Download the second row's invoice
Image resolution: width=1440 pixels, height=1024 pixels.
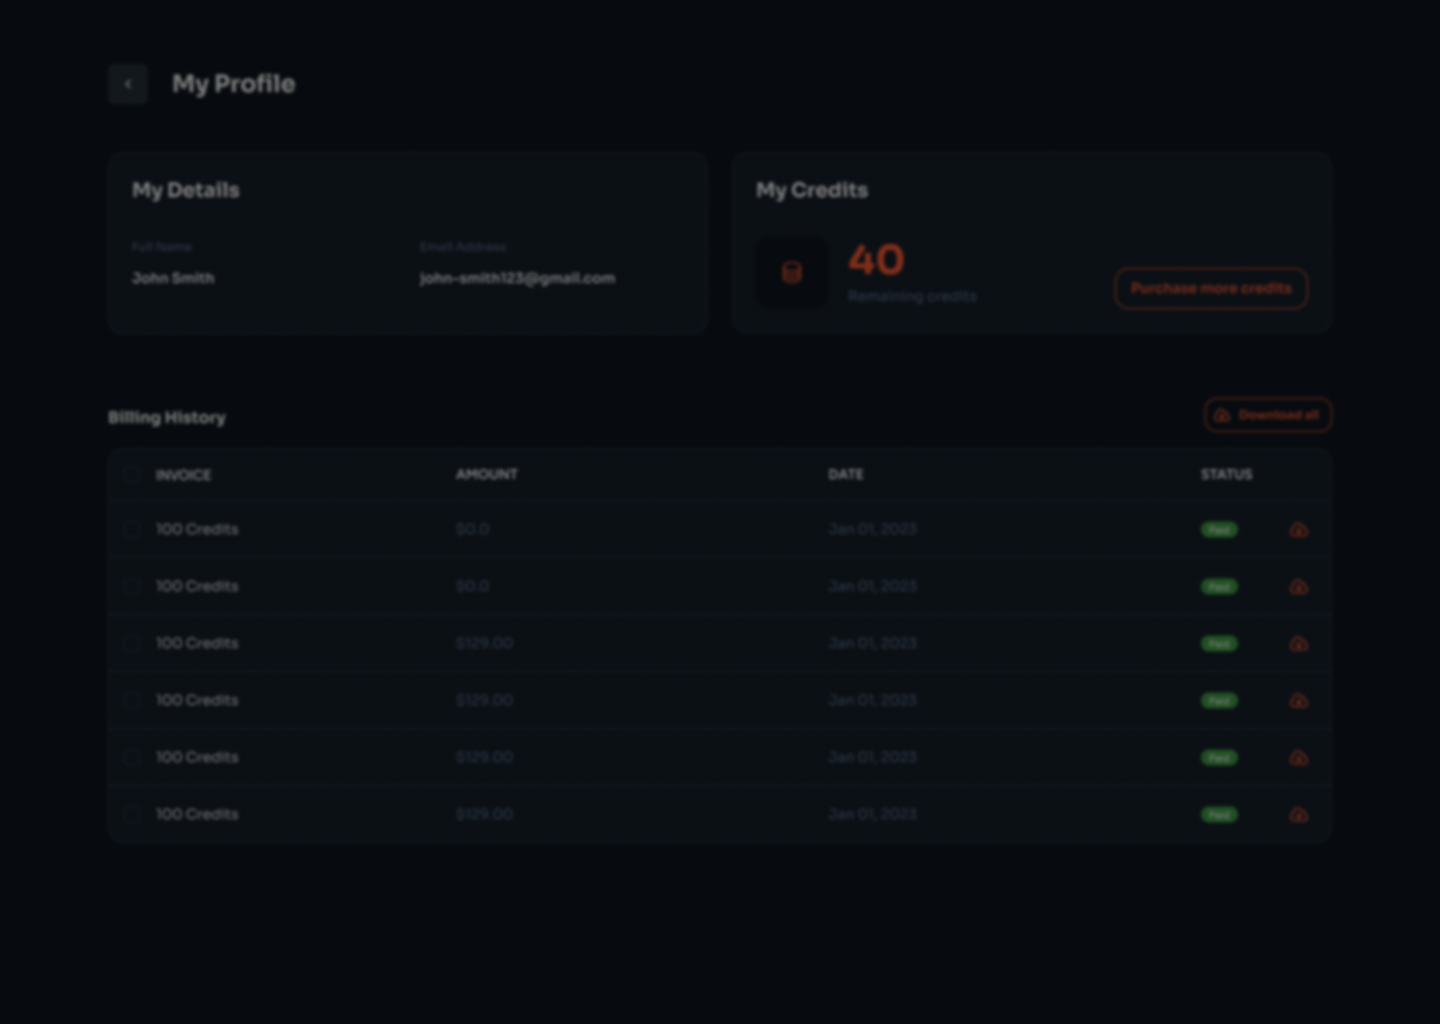1298,587
